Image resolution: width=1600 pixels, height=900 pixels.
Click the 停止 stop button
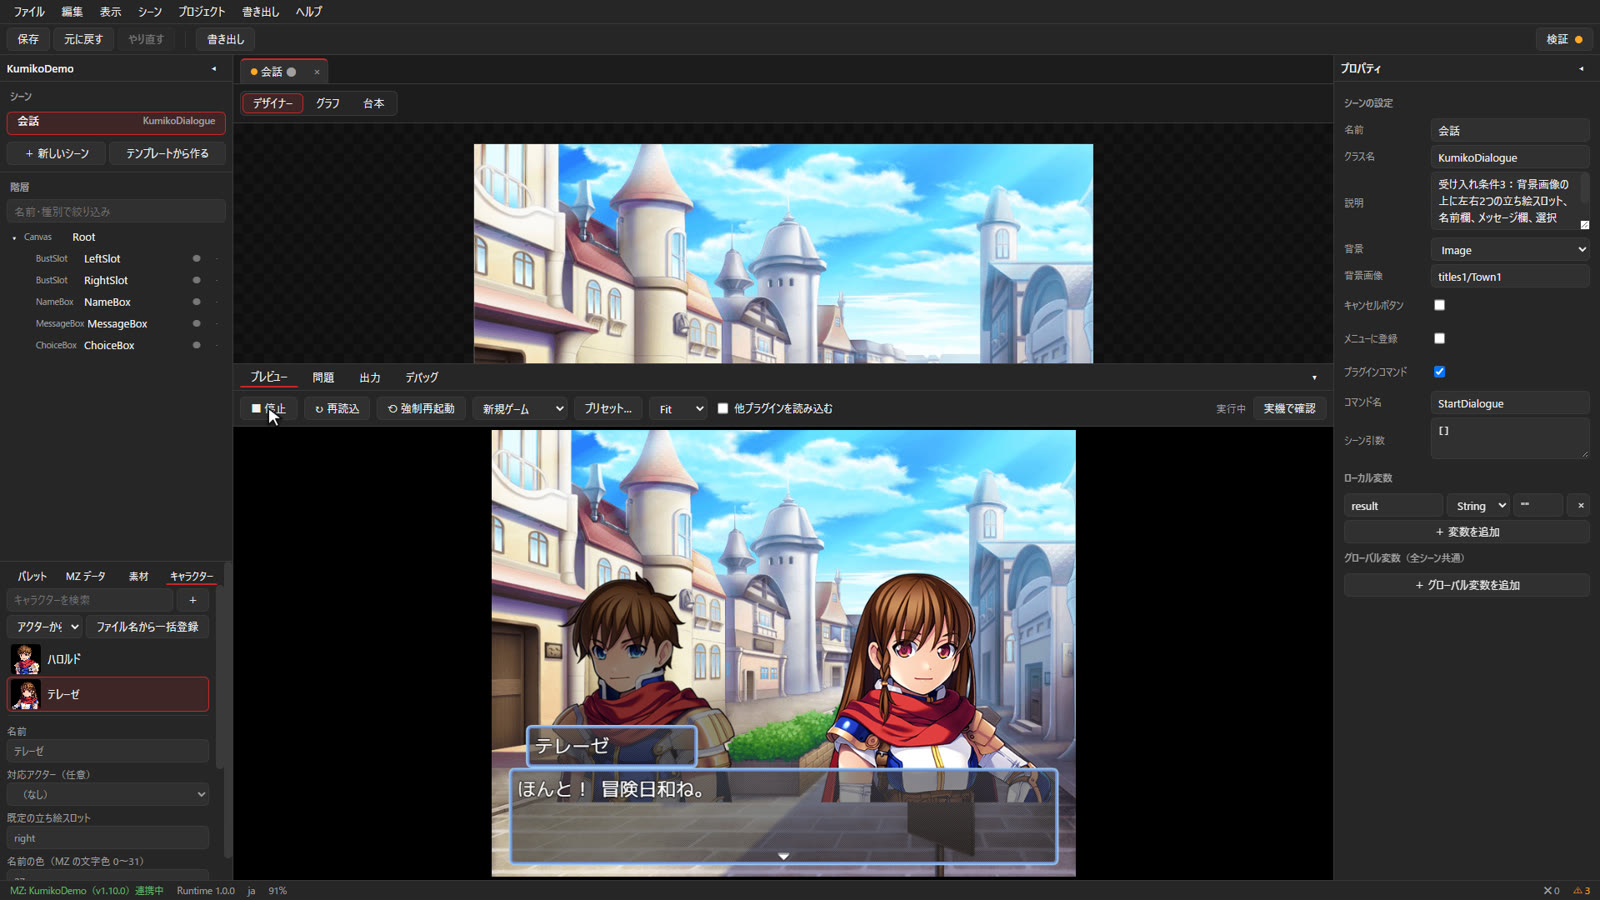[x=269, y=409]
